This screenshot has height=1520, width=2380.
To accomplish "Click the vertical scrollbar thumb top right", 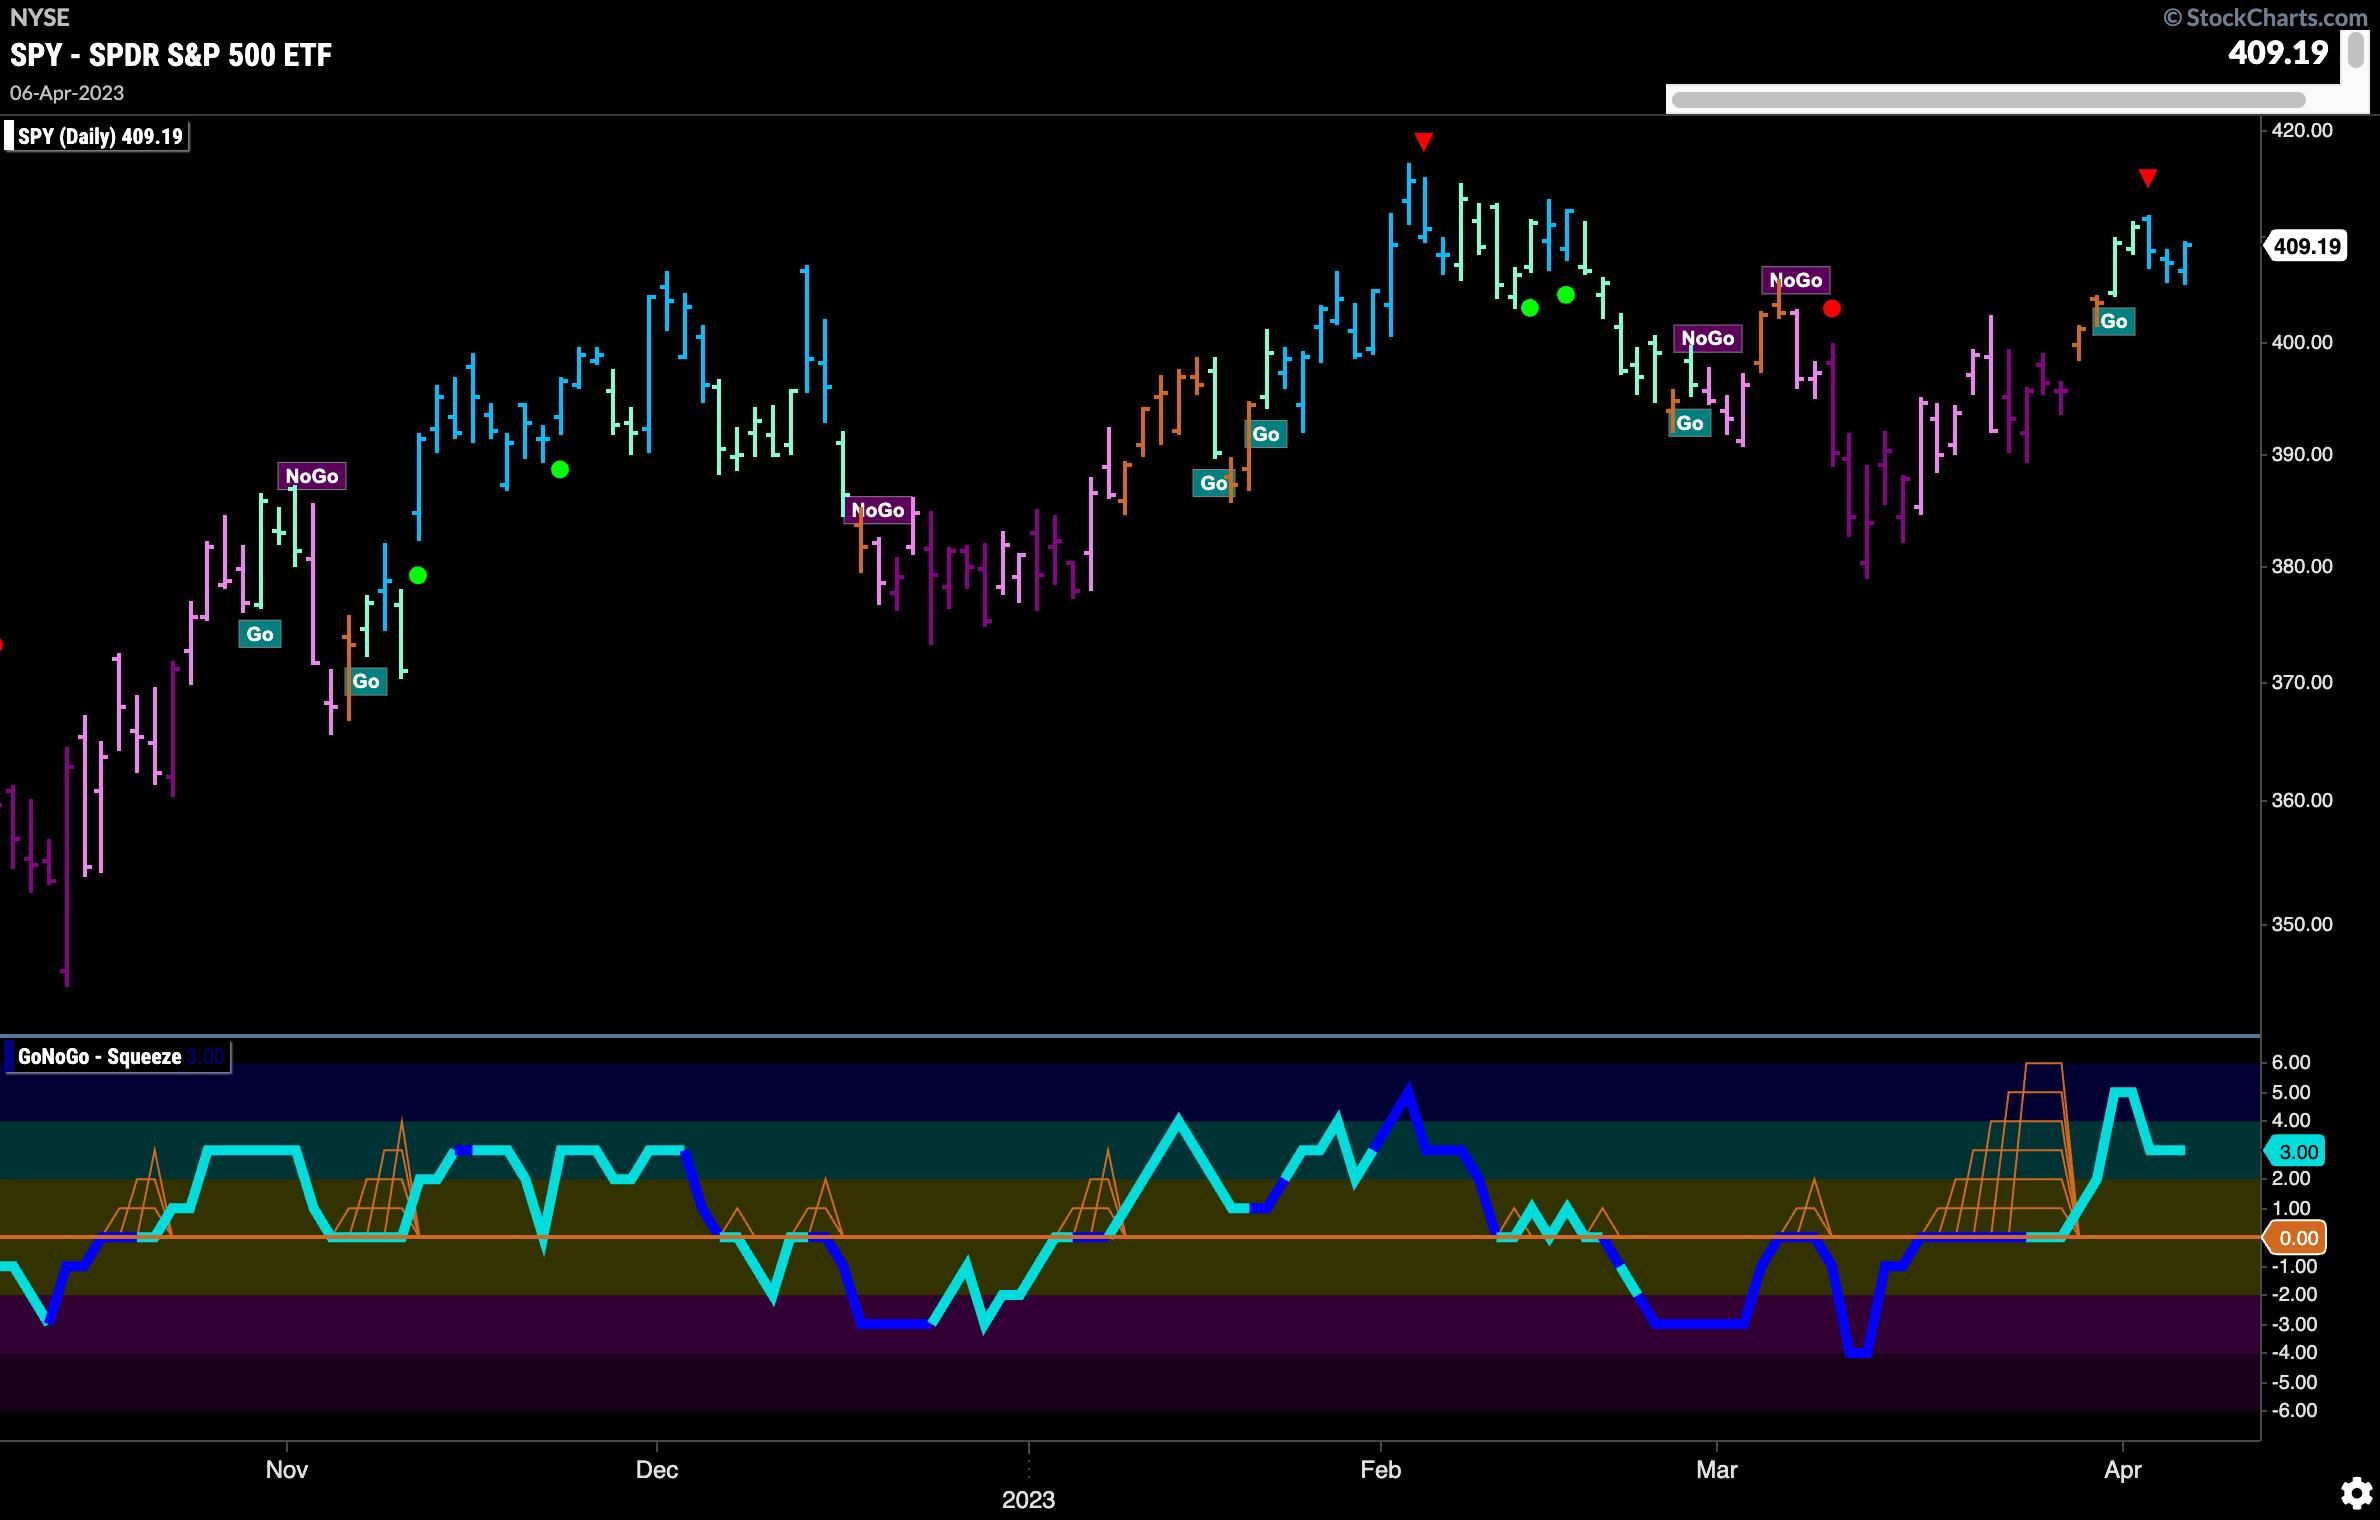I will pos(2356,50).
